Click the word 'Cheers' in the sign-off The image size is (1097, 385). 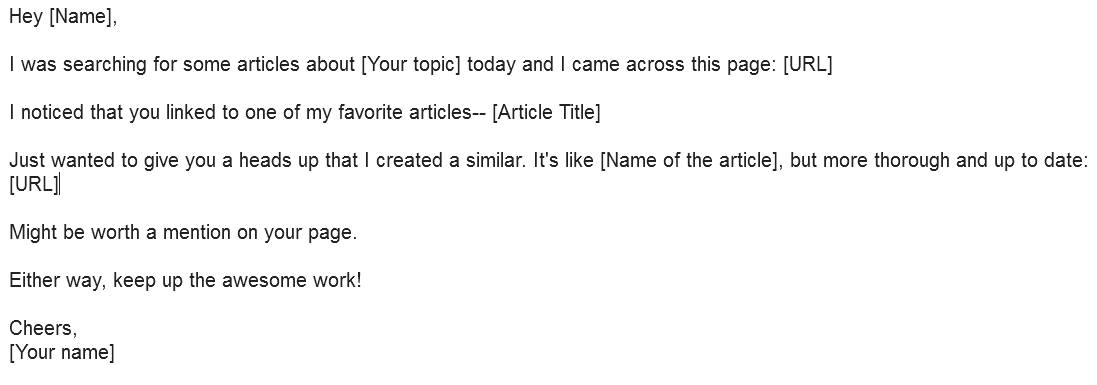tap(43, 328)
